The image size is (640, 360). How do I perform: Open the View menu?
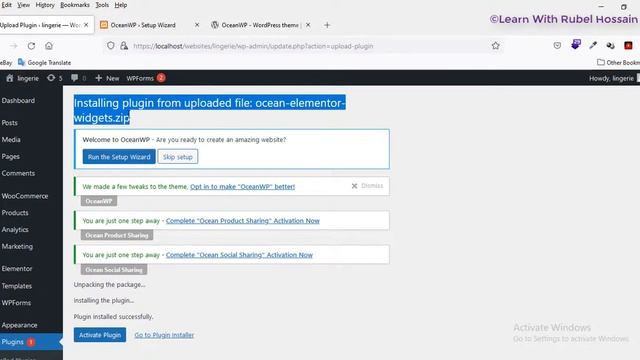pos(23,5)
